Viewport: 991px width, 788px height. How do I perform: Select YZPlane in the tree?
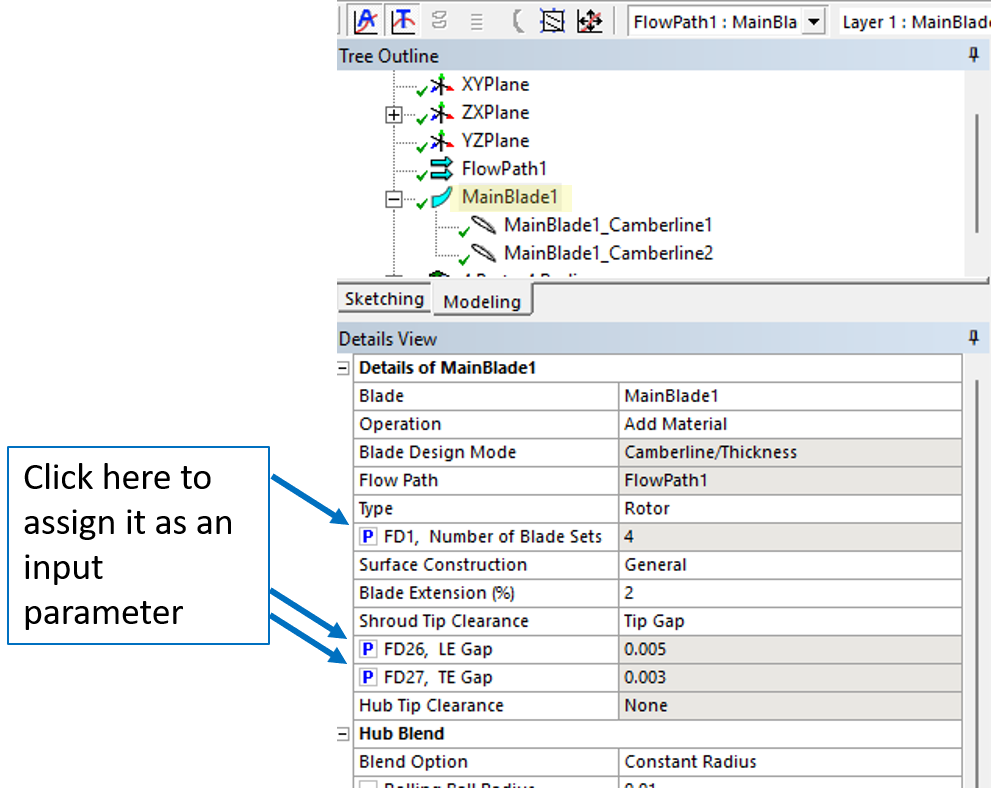click(495, 140)
